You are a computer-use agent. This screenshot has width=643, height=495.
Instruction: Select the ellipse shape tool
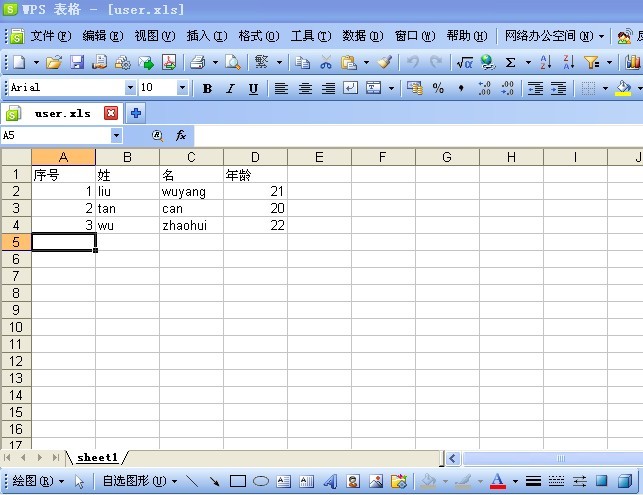coord(261,481)
